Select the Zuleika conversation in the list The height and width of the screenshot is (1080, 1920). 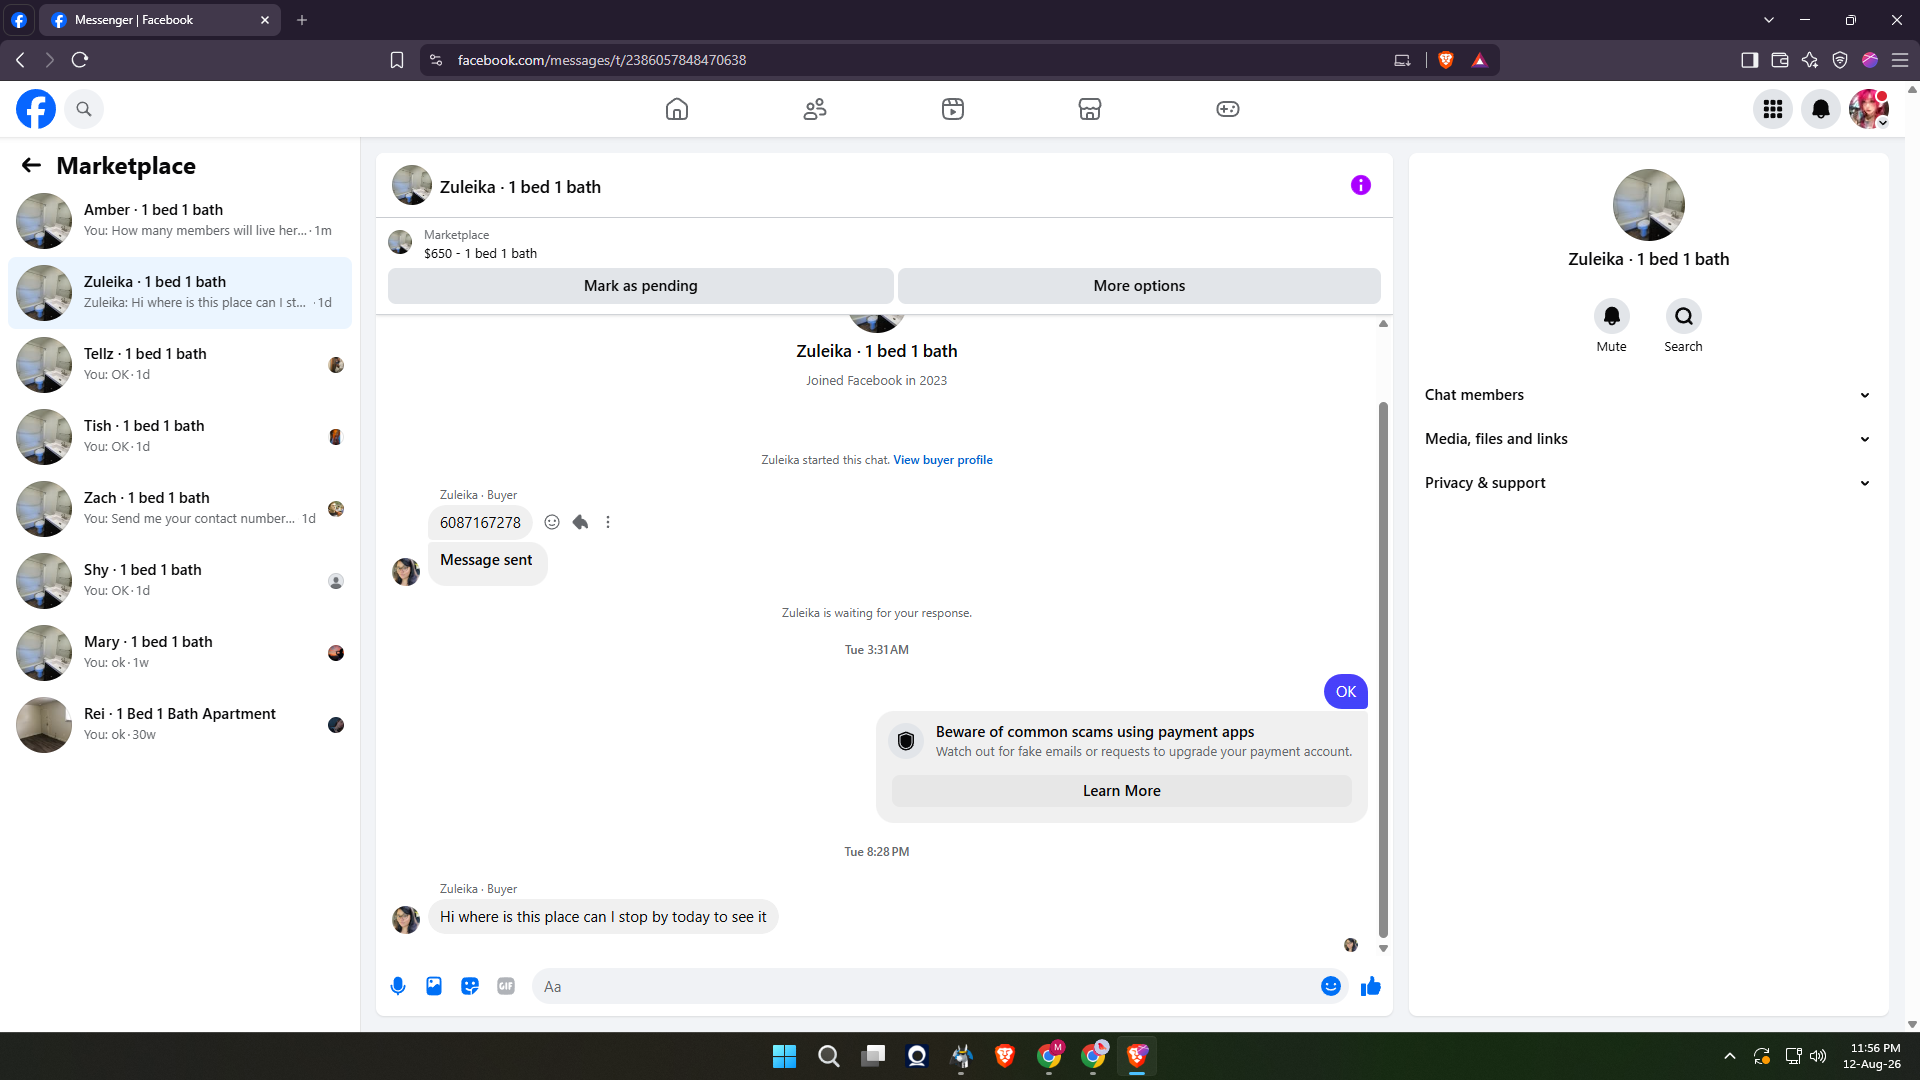pyautogui.click(x=180, y=293)
